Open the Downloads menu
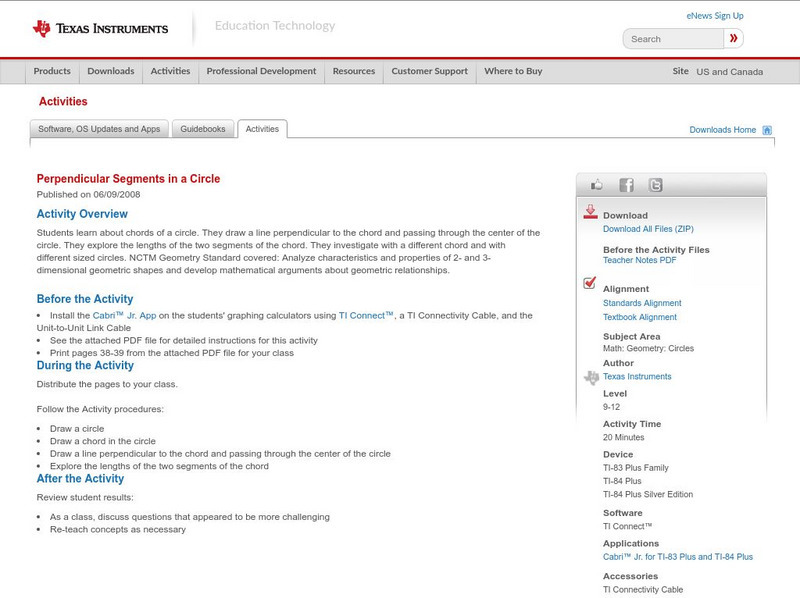This screenshot has width=800, height=598. 111,71
